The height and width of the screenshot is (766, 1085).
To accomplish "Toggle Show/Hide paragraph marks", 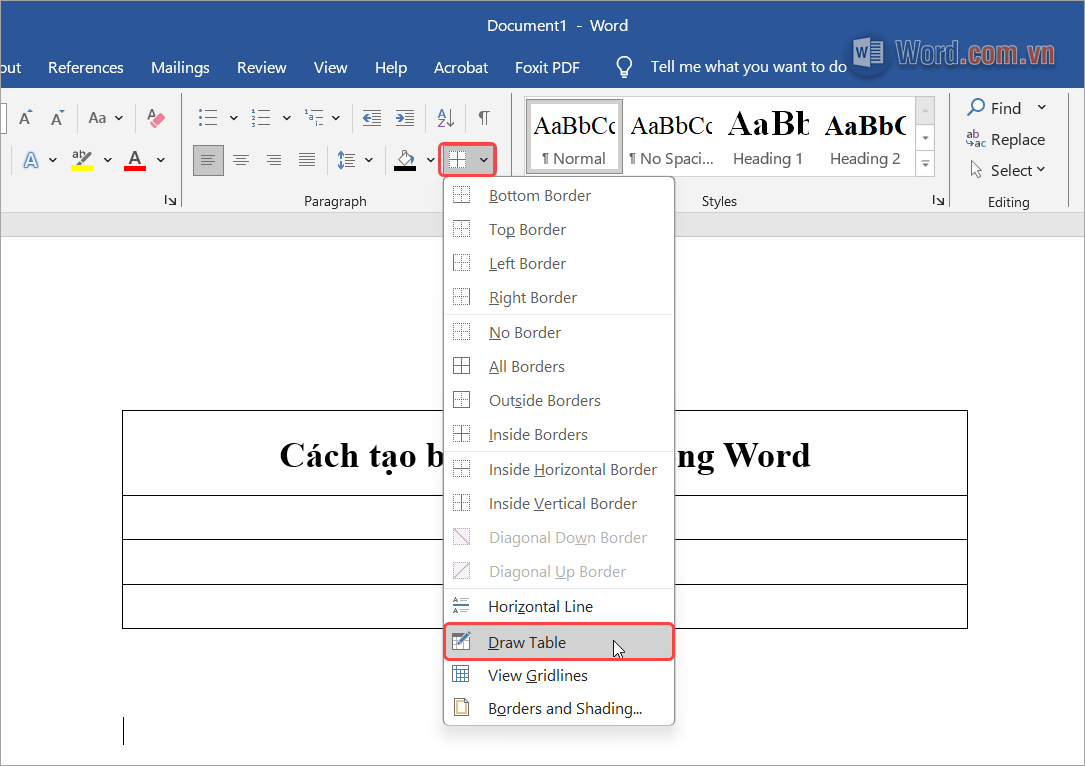I will click(484, 118).
